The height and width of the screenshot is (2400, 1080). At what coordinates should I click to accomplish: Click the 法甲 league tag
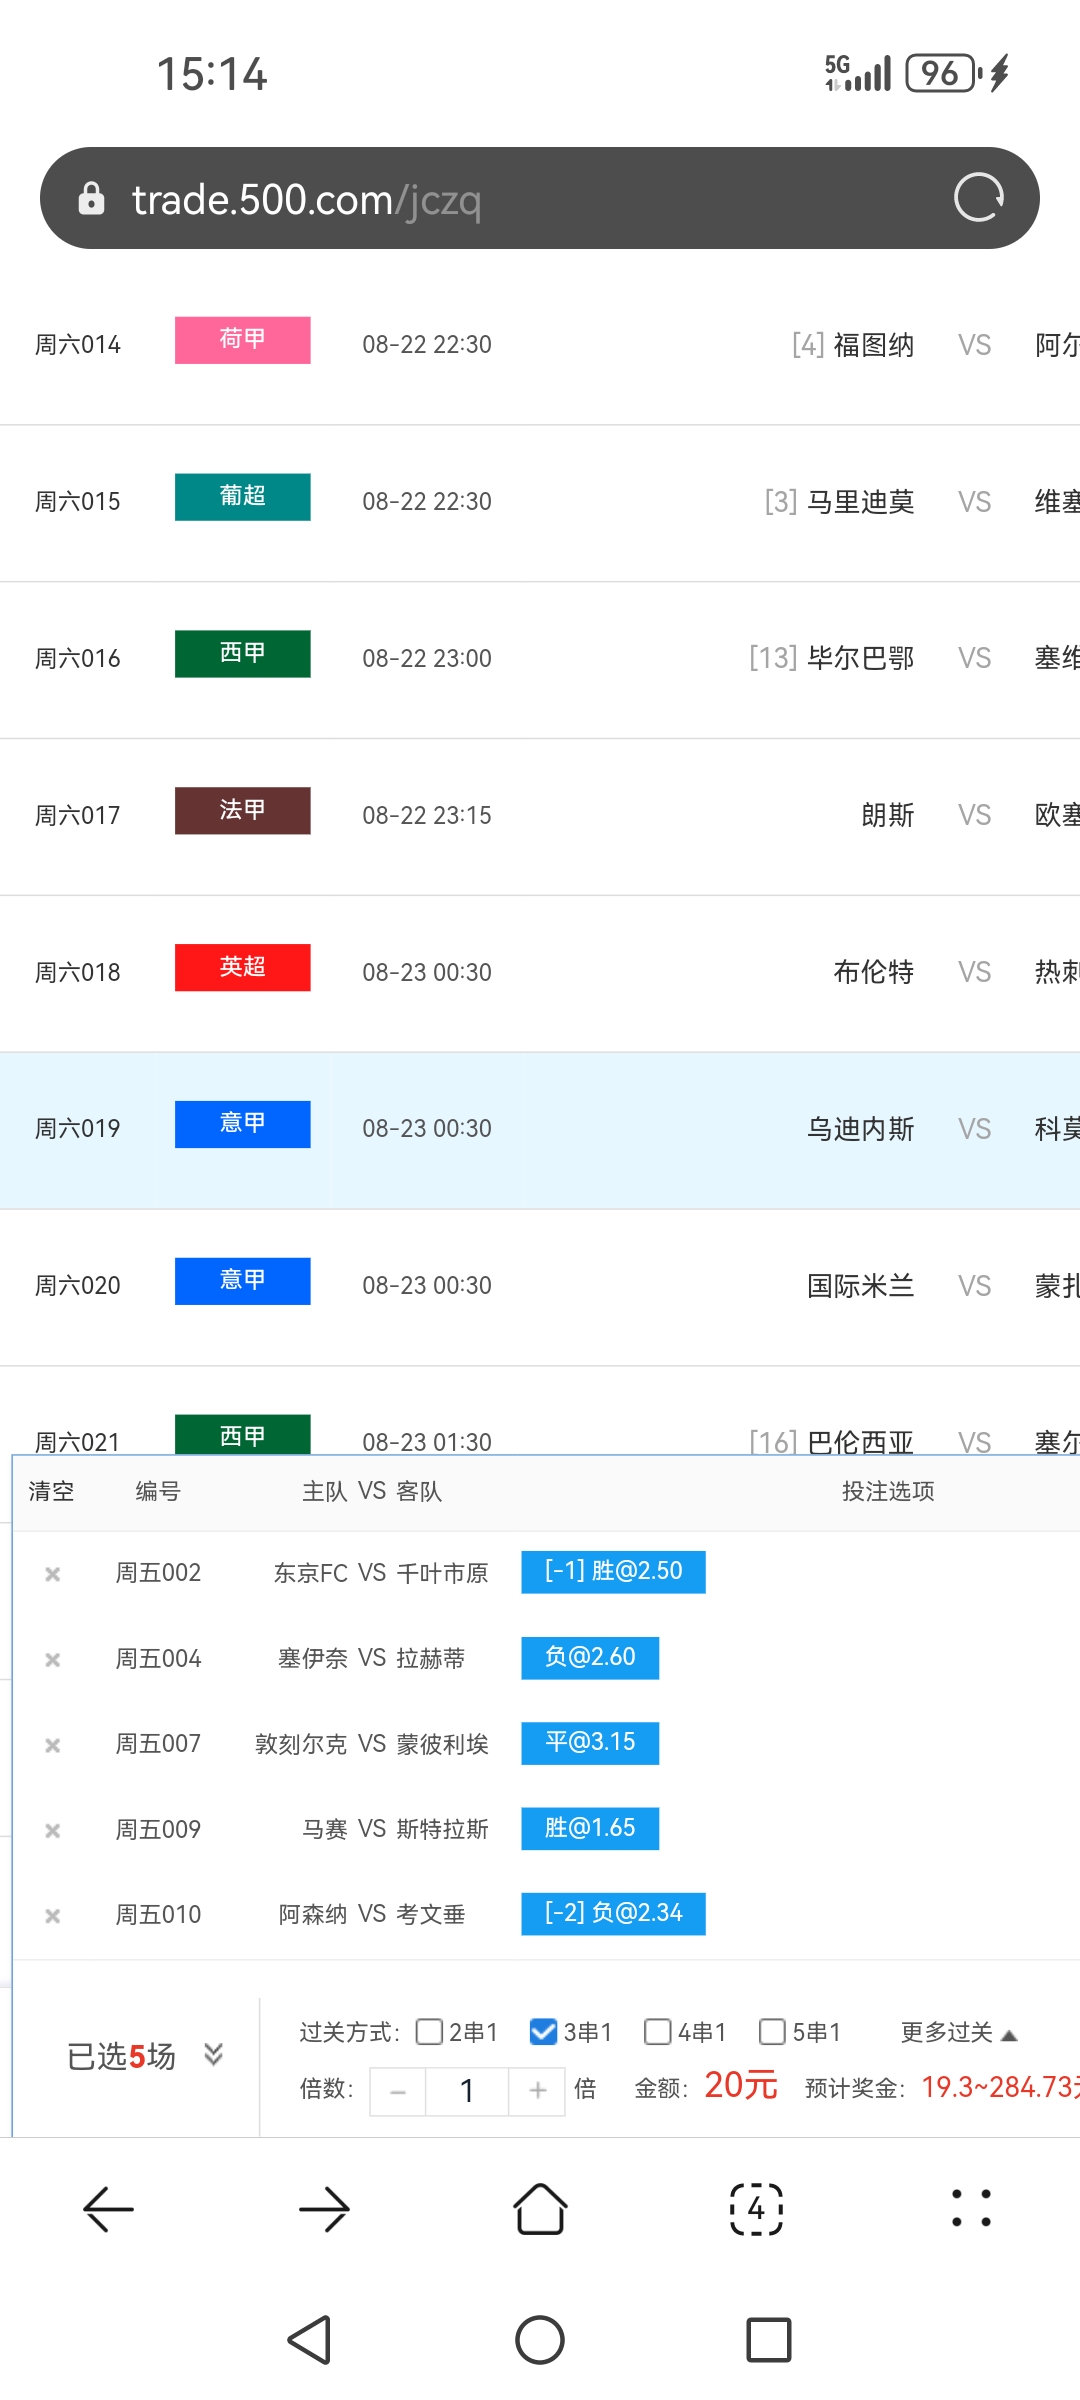point(243,810)
